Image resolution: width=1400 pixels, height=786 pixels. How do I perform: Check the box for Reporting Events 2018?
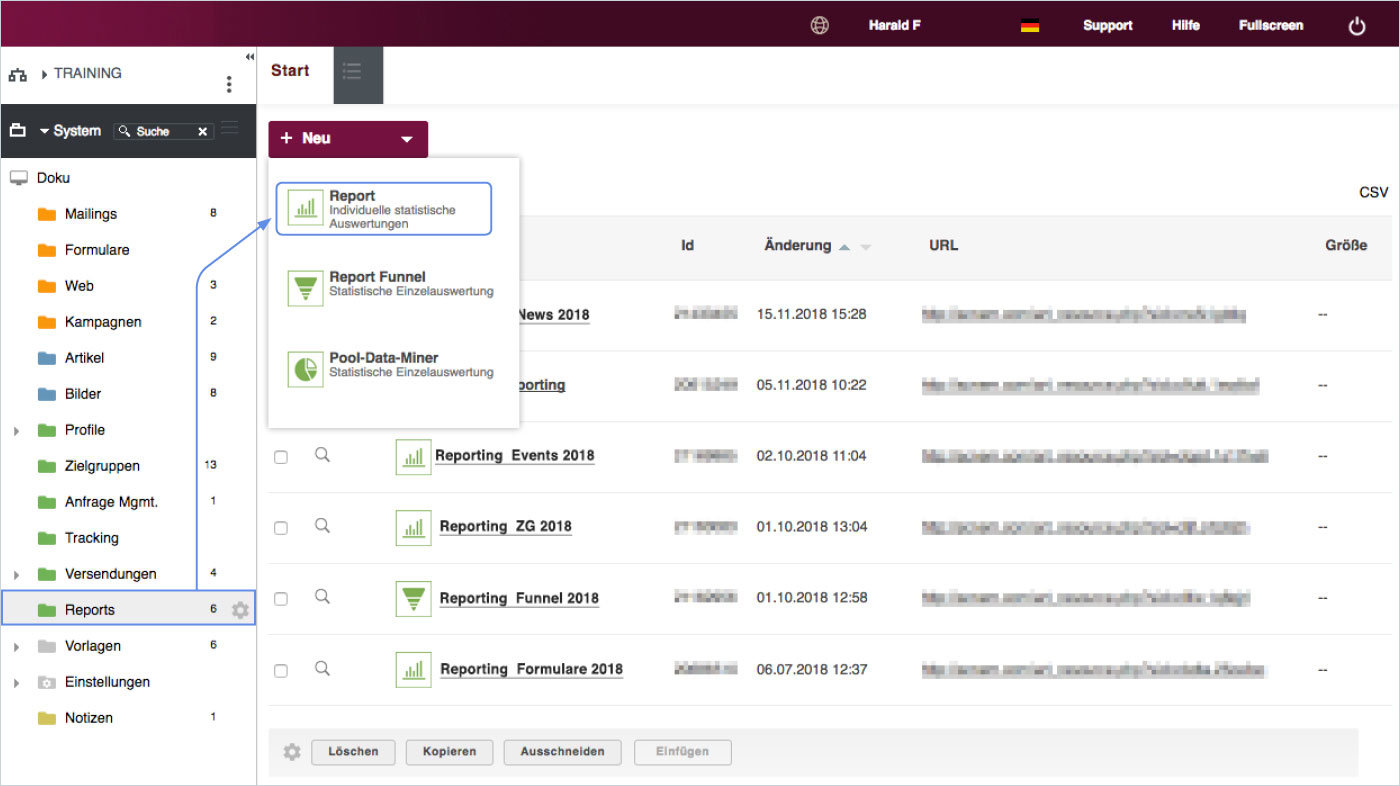click(281, 457)
